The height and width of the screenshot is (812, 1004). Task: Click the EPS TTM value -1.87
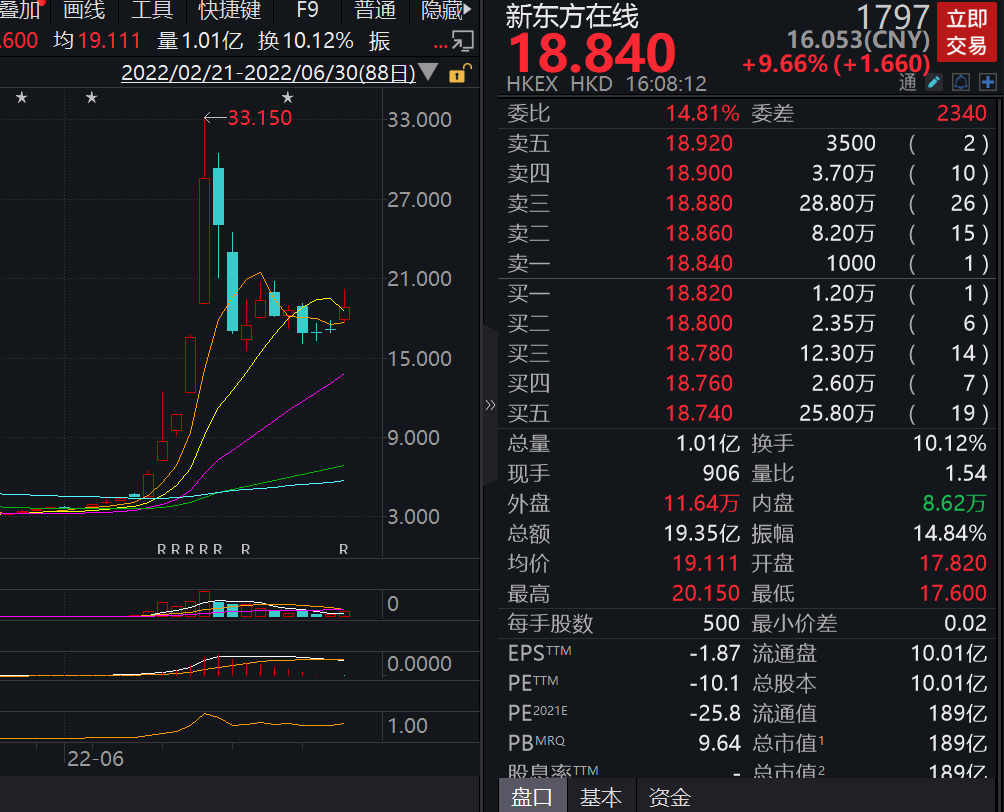pyautogui.click(x=715, y=653)
